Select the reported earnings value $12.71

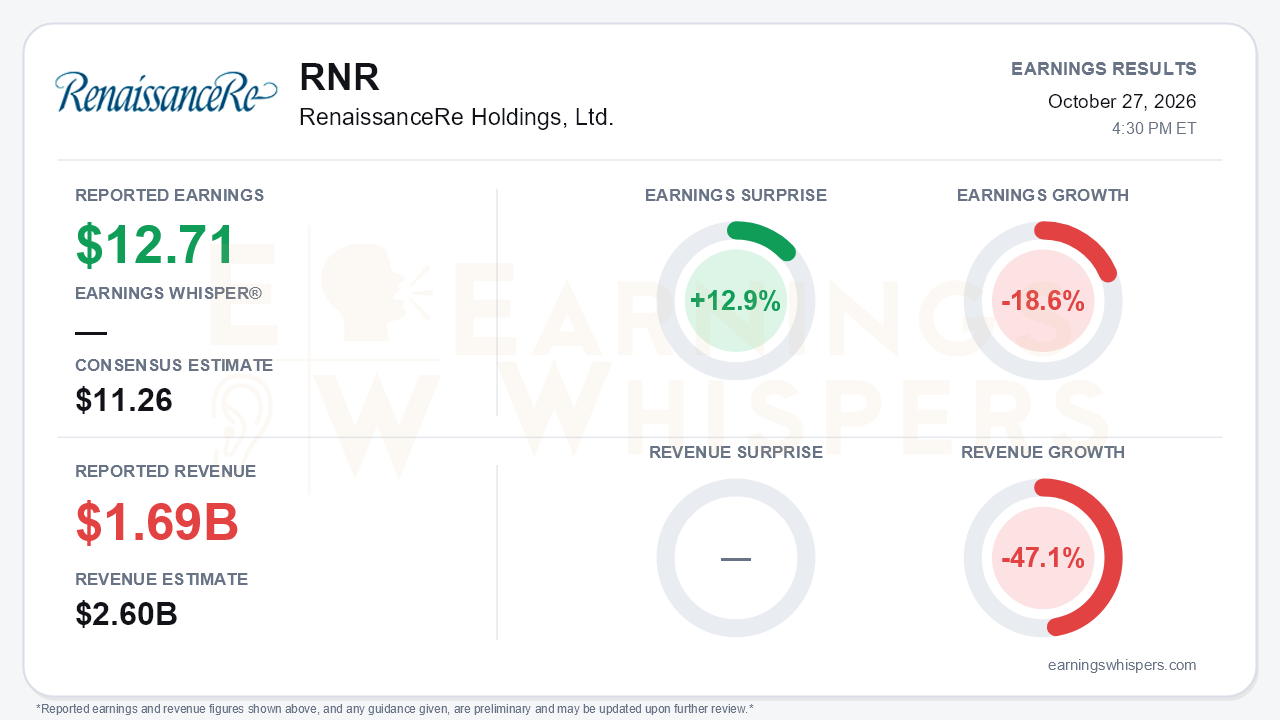tap(155, 245)
